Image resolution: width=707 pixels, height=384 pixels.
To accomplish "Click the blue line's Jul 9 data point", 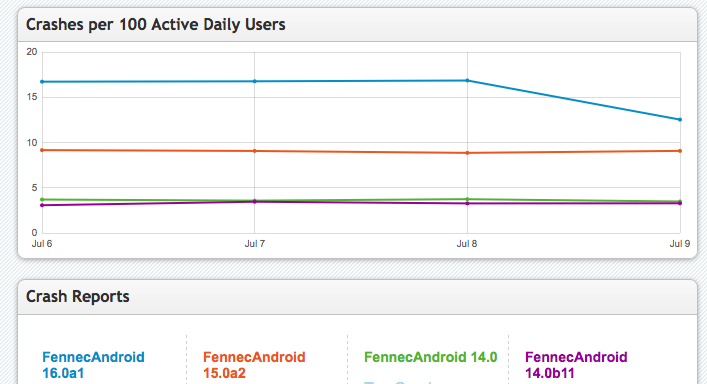I will [680, 120].
